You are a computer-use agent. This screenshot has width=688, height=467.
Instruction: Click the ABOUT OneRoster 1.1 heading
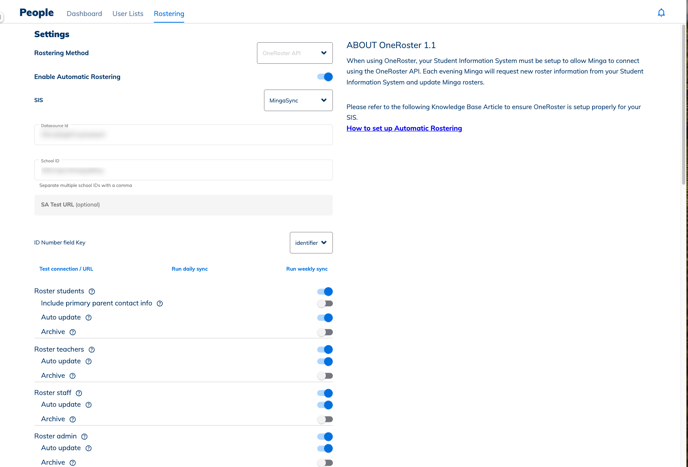point(391,45)
